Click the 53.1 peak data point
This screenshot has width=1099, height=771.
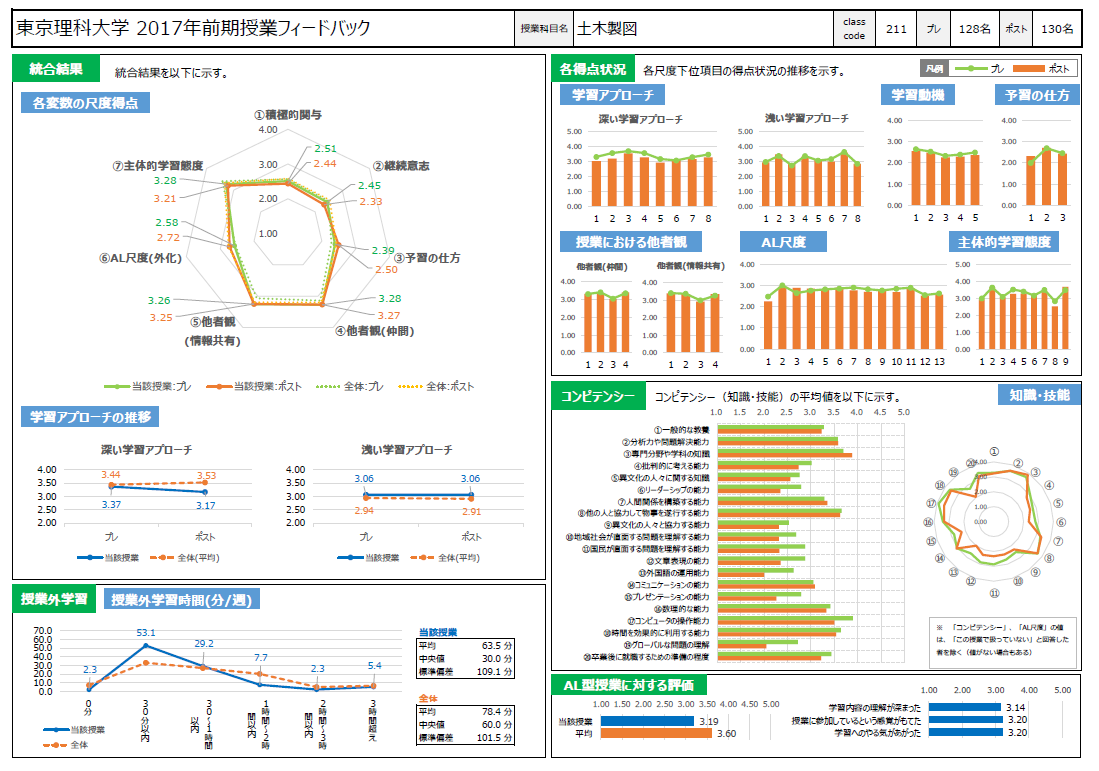(146, 645)
